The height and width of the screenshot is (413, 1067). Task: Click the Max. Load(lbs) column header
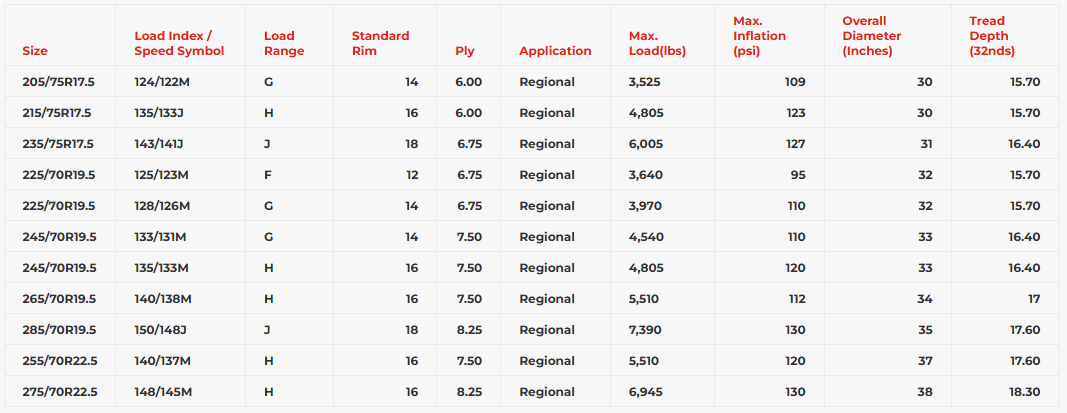(x=657, y=43)
